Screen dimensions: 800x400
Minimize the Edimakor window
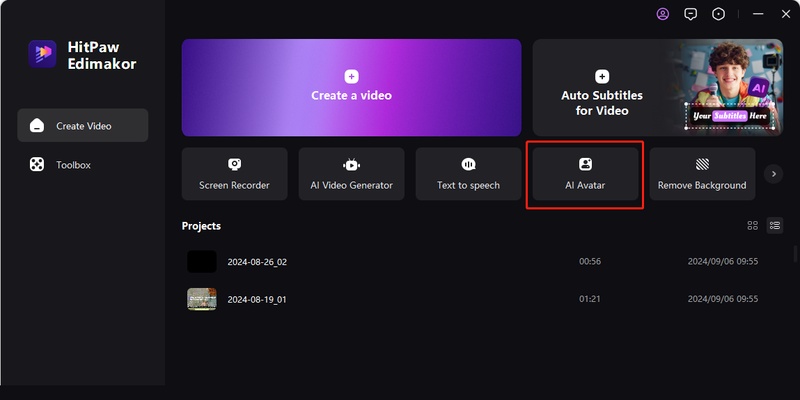pos(756,14)
